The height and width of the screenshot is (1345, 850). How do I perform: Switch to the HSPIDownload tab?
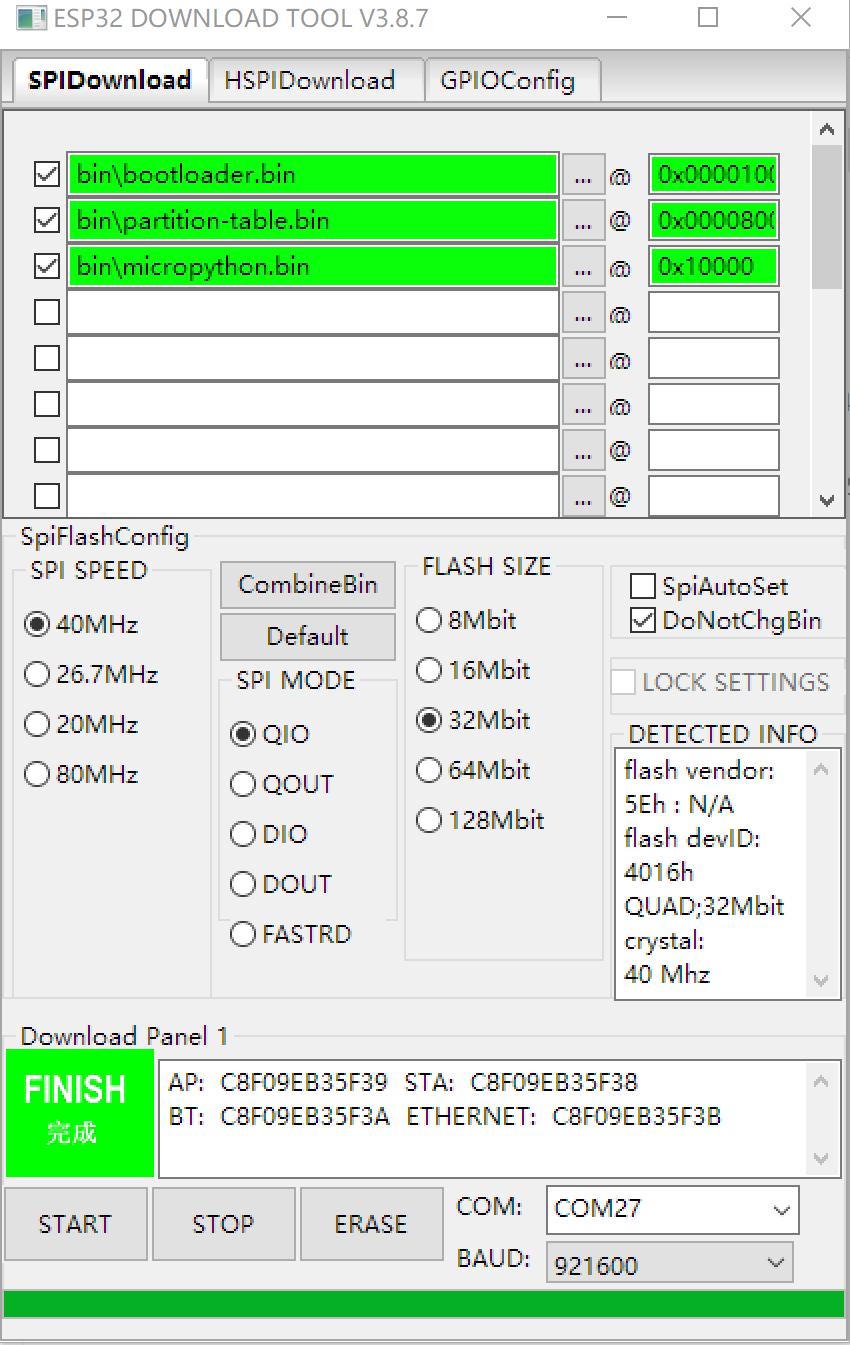[309, 81]
